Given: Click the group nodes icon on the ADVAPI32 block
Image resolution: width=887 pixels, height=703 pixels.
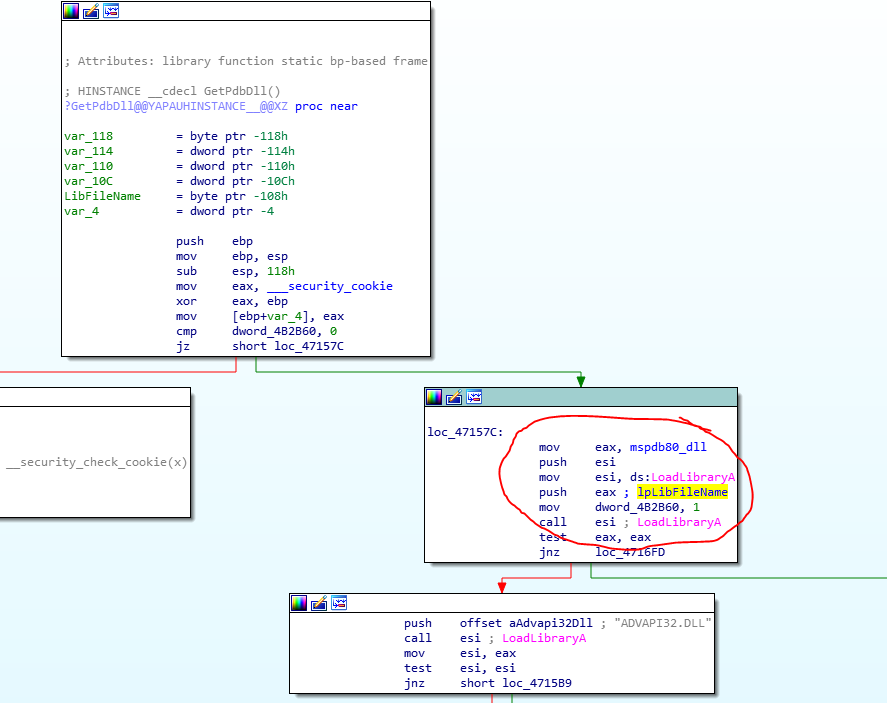Looking at the screenshot, I should (x=338, y=602).
